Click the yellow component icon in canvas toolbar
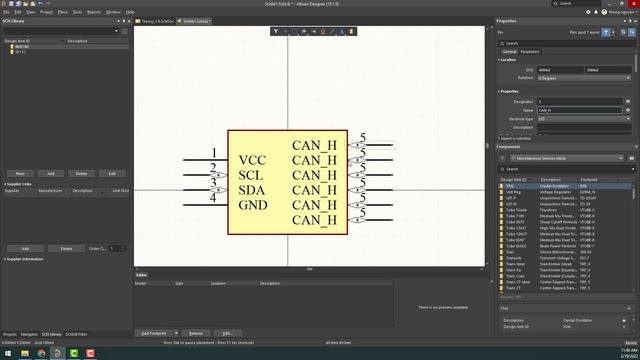 pyautogui.click(x=351, y=31)
